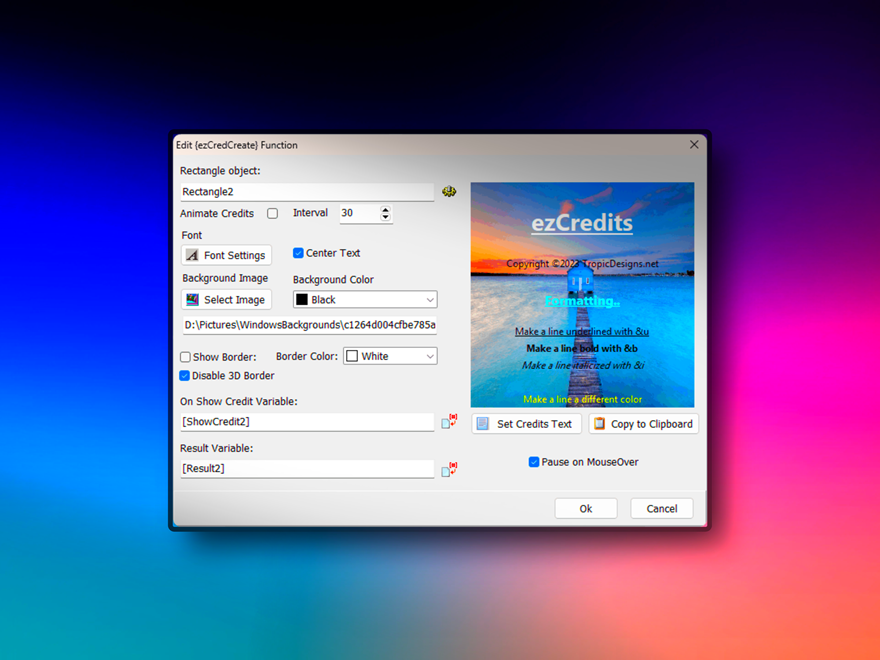
Task: Uncheck Pause on MouseOver
Action: coord(534,462)
